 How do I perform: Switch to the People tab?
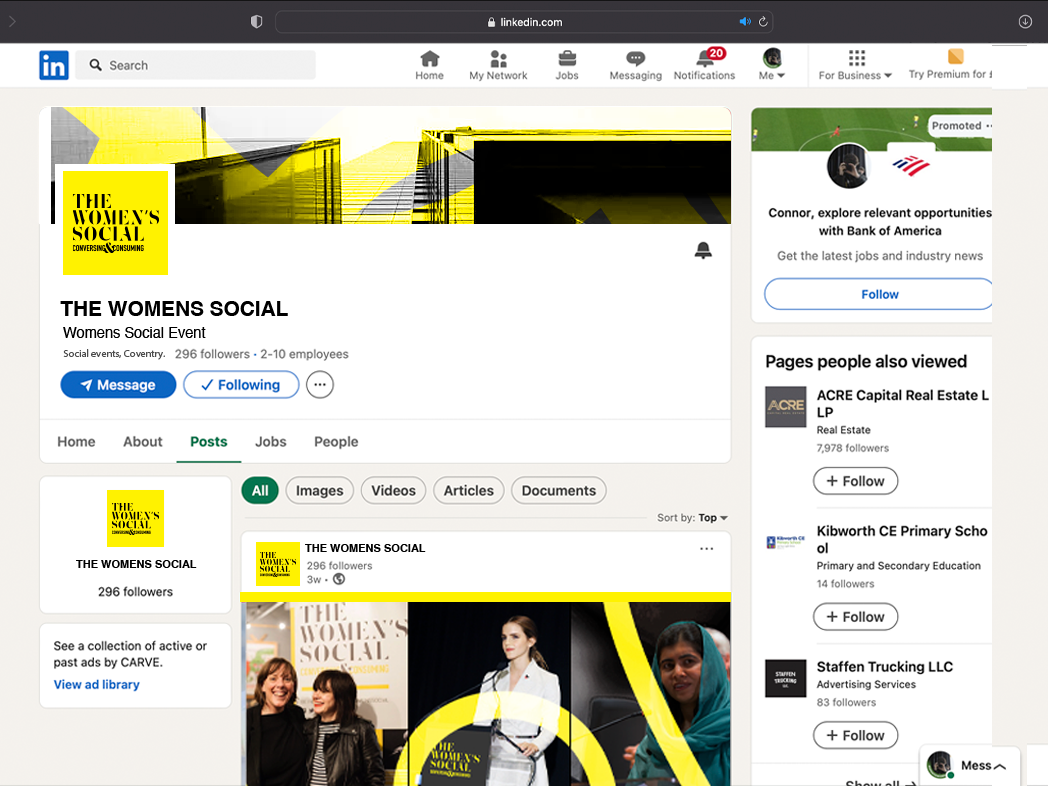[x=336, y=442]
